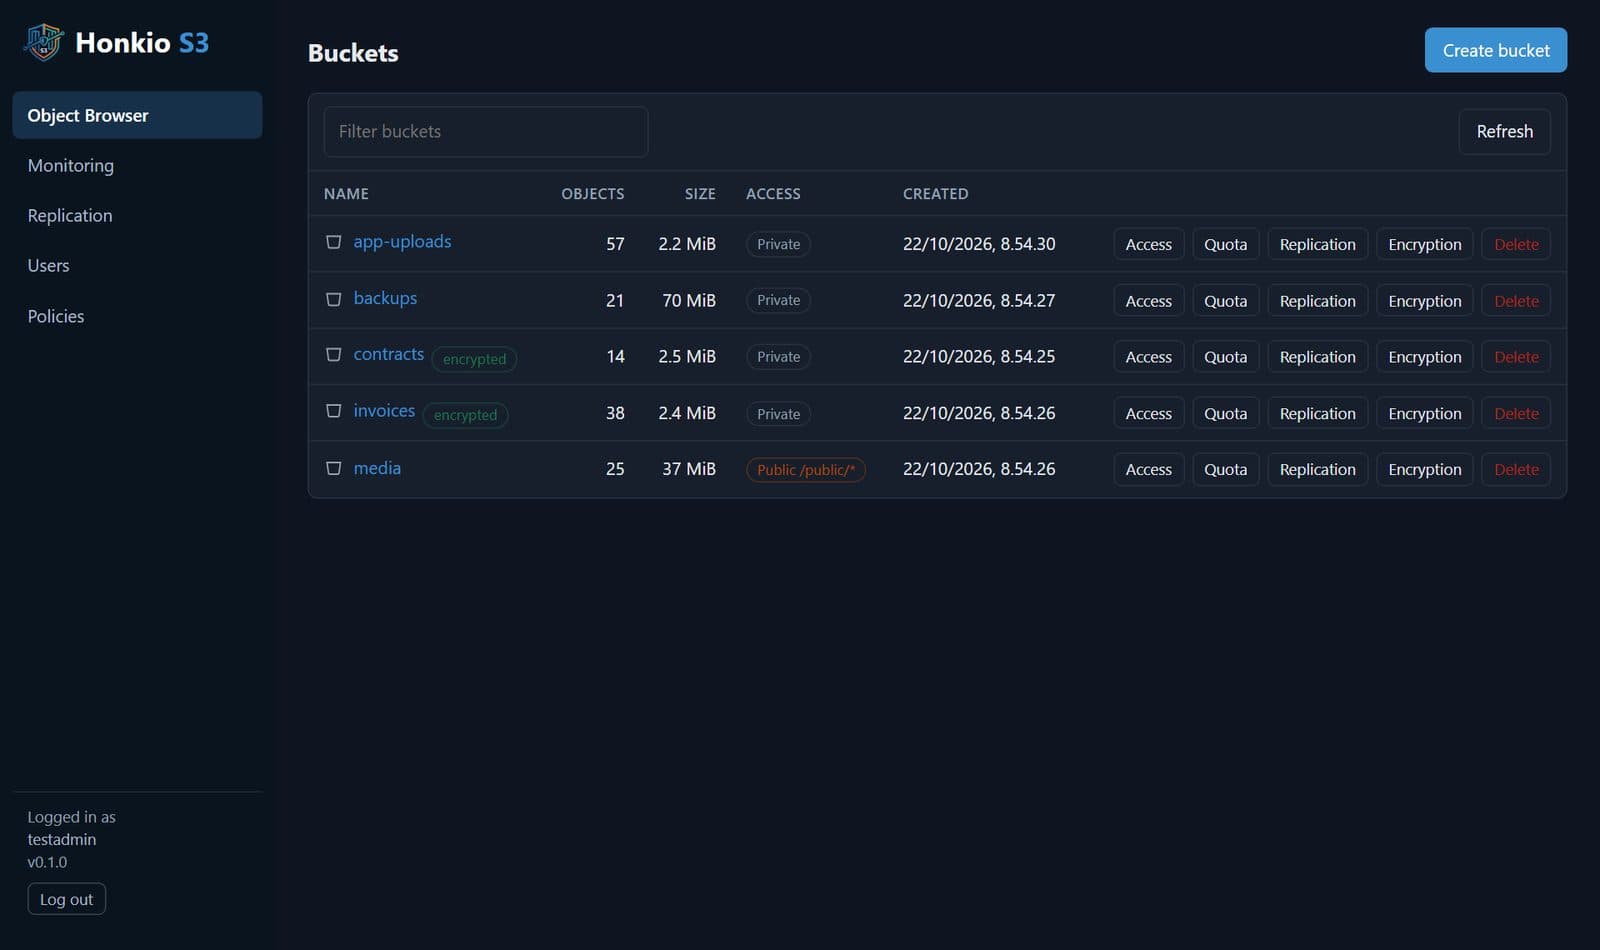Open Encryption settings for contracts
1600x950 pixels.
pyautogui.click(x=1425, y=357)
